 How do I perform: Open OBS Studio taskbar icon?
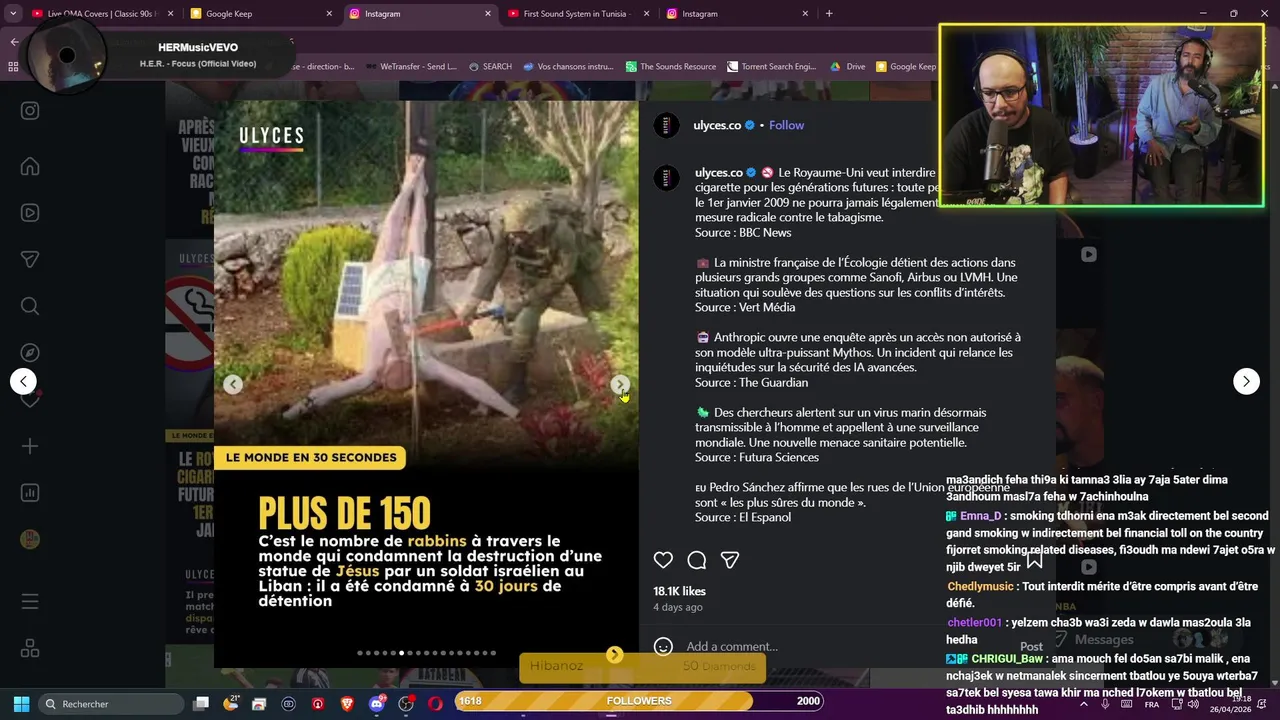click(x=406, y=704)
